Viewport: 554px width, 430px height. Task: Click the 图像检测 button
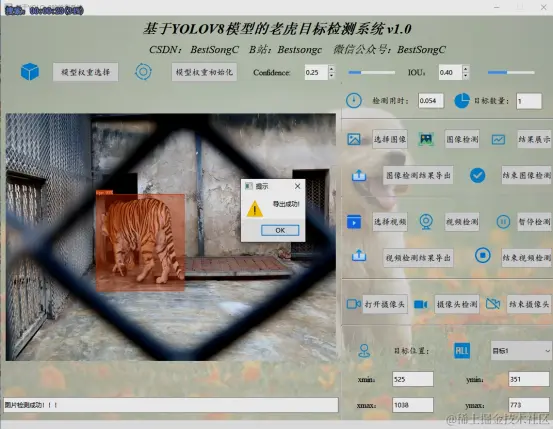462,139
